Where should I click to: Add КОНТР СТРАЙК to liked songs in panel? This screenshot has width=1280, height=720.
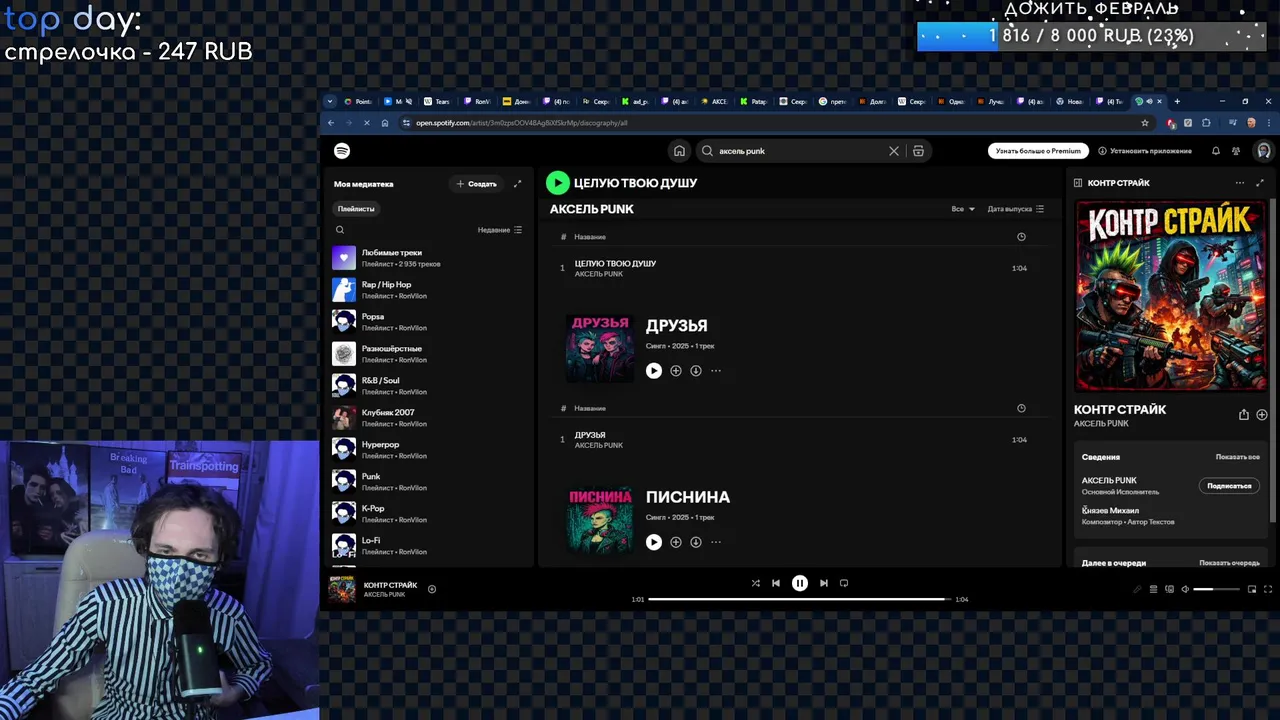pyautogui.click(x=1262, y=415)
